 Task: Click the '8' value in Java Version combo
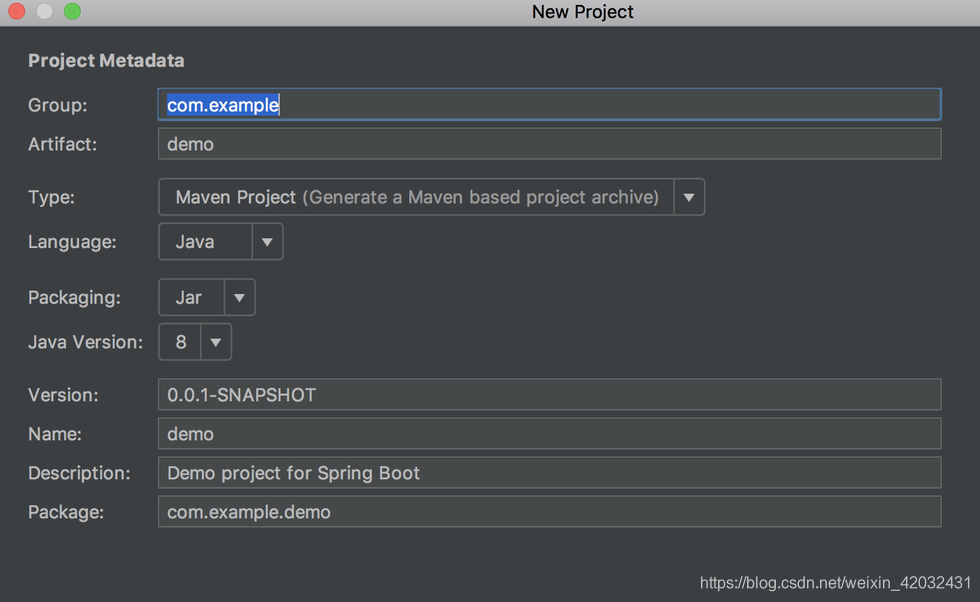point(181,342)
